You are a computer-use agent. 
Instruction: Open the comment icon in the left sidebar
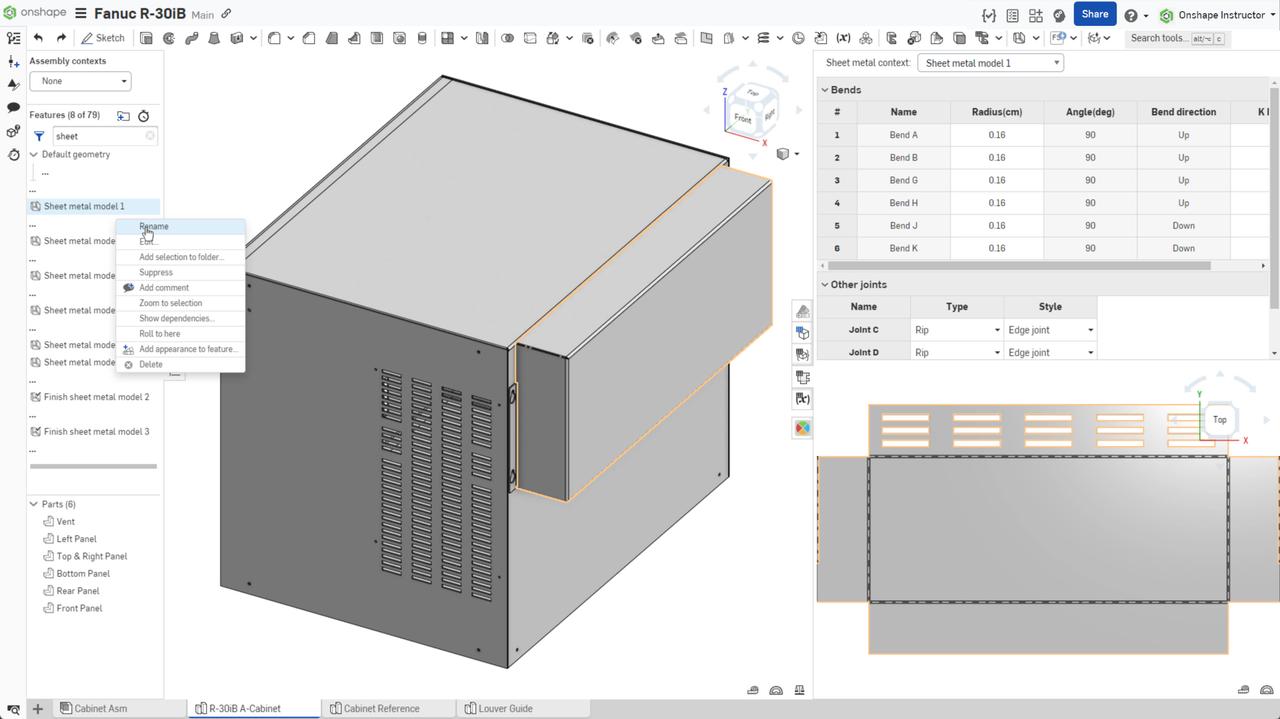[x=13, y=107]
